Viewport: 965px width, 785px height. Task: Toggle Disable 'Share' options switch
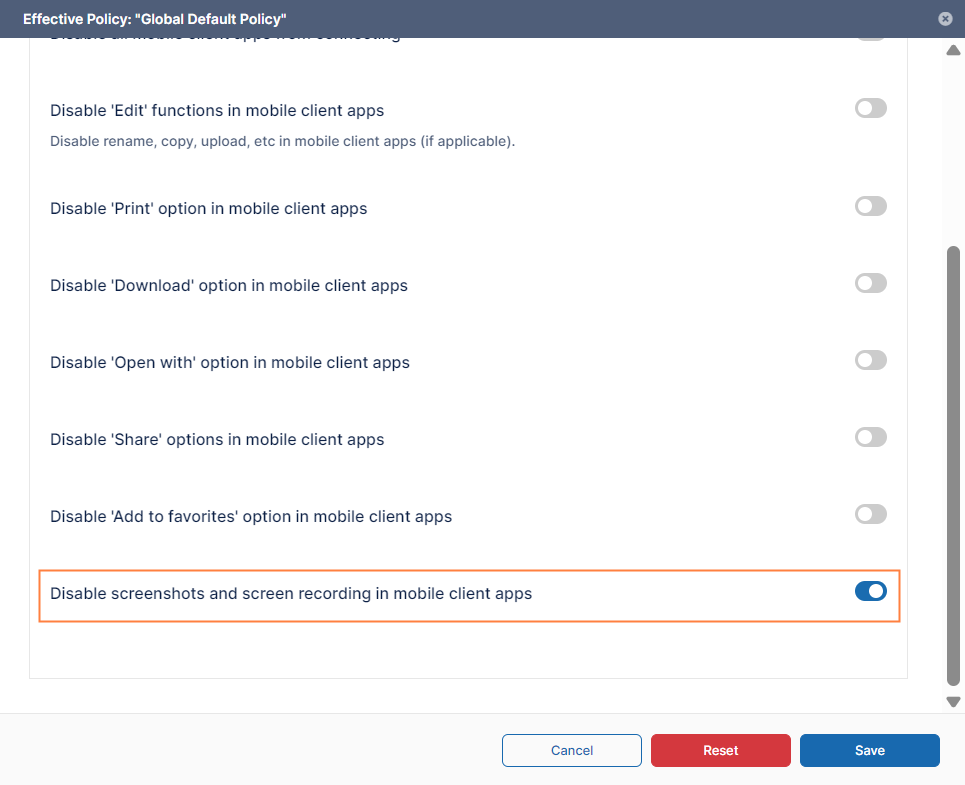click(x=870, y=437)
